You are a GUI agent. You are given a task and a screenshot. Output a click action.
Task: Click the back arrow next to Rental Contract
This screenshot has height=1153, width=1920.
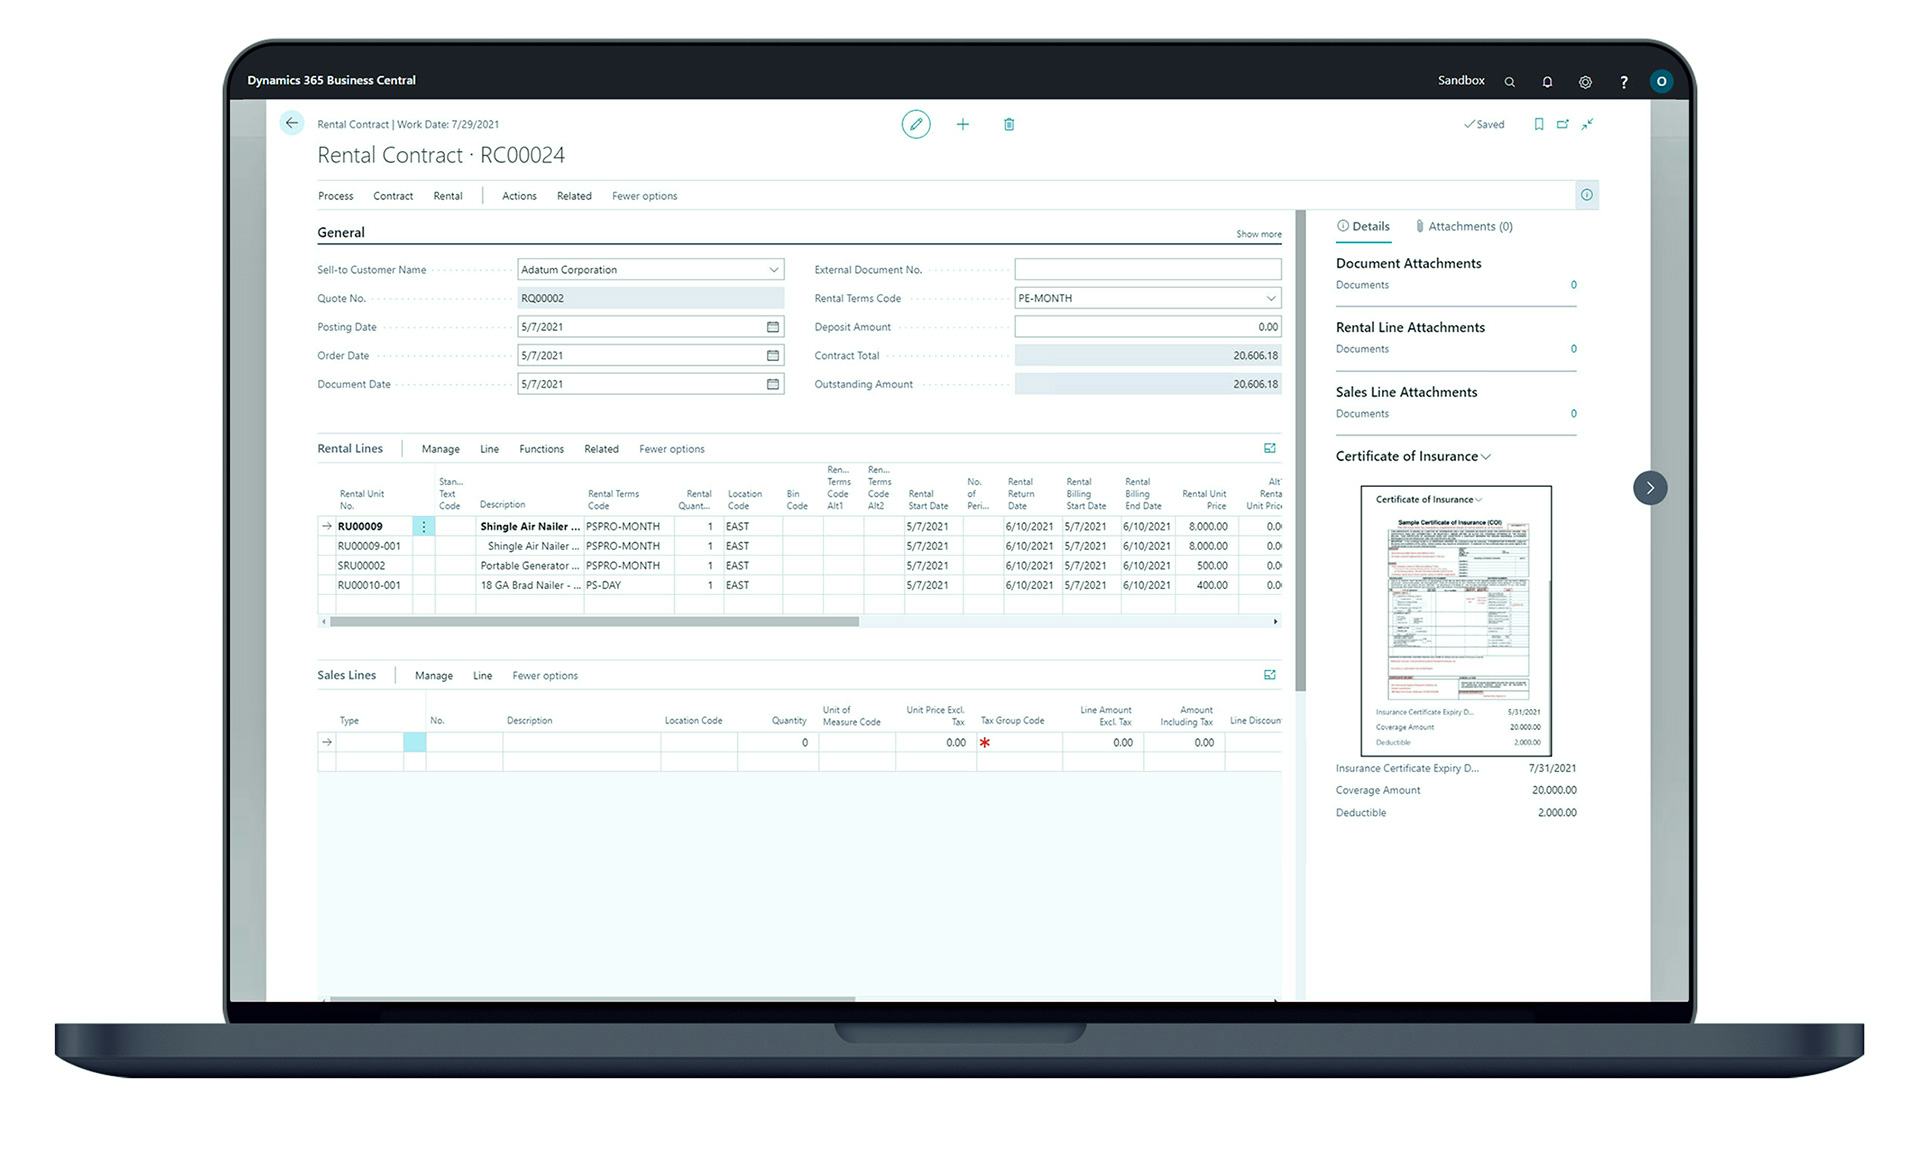pos(291,123)
